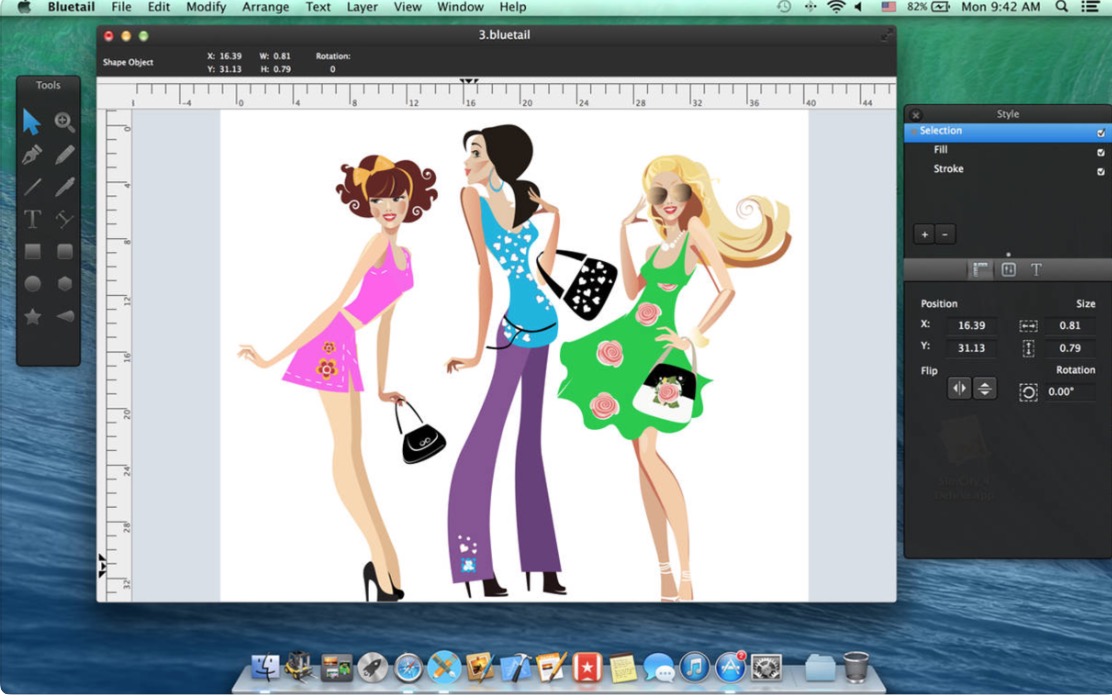Open the Layer menu
This screenshot has width=1112, height=700.
pos(362,7)
